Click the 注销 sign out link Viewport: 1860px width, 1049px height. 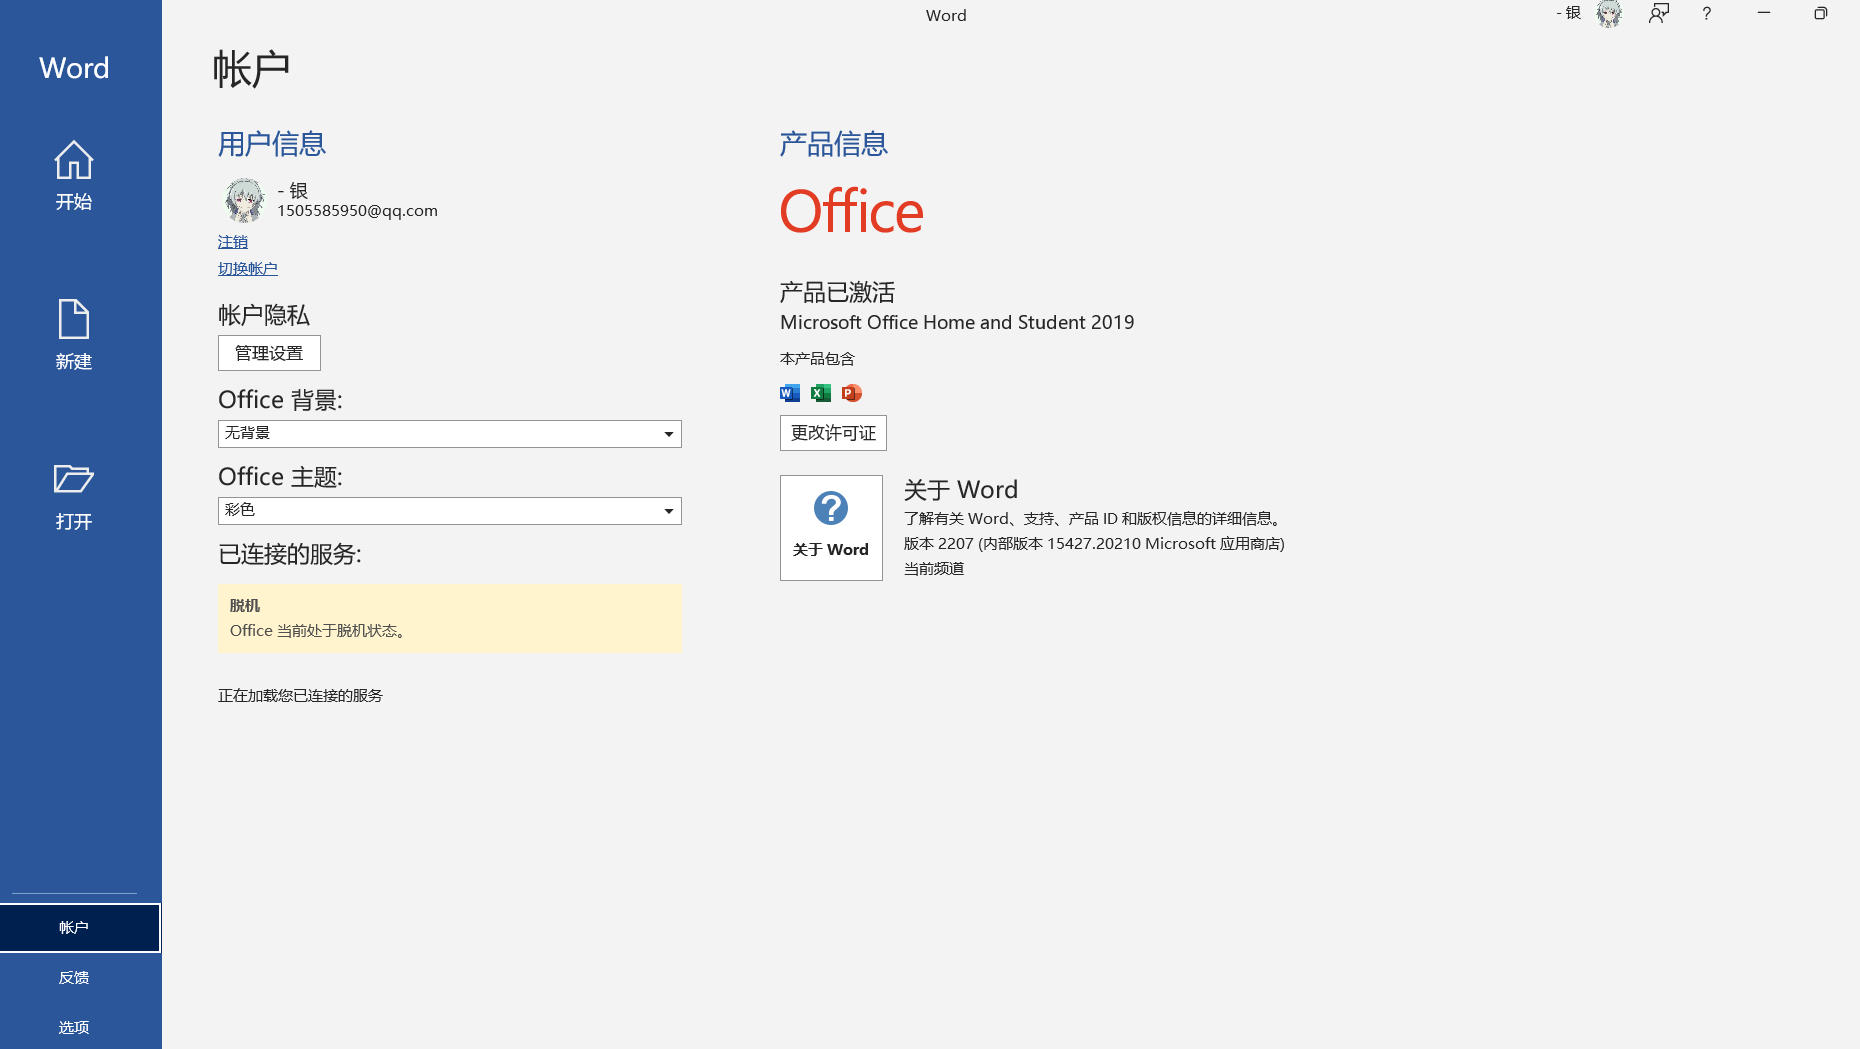tap(233, 242)
